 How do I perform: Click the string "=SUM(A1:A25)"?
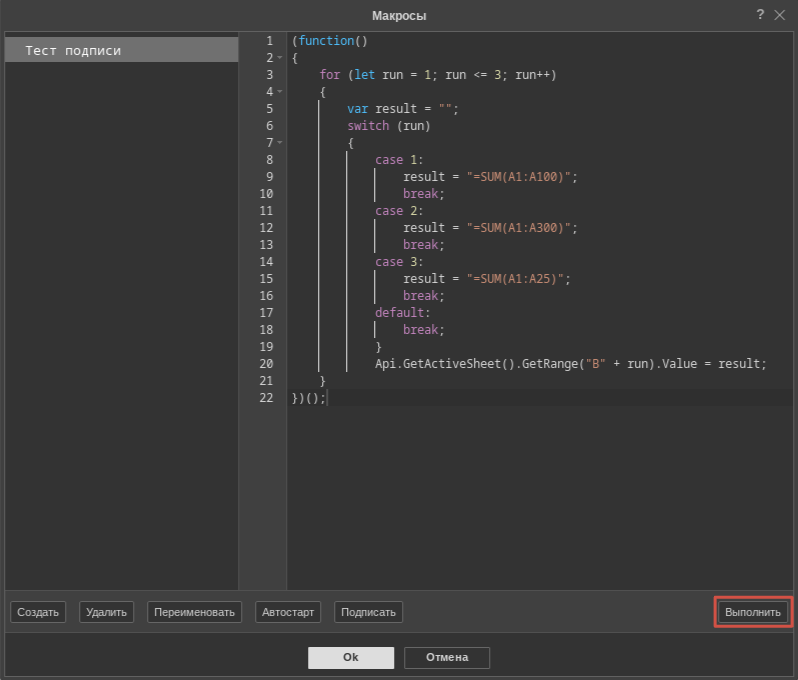(515, 278)
